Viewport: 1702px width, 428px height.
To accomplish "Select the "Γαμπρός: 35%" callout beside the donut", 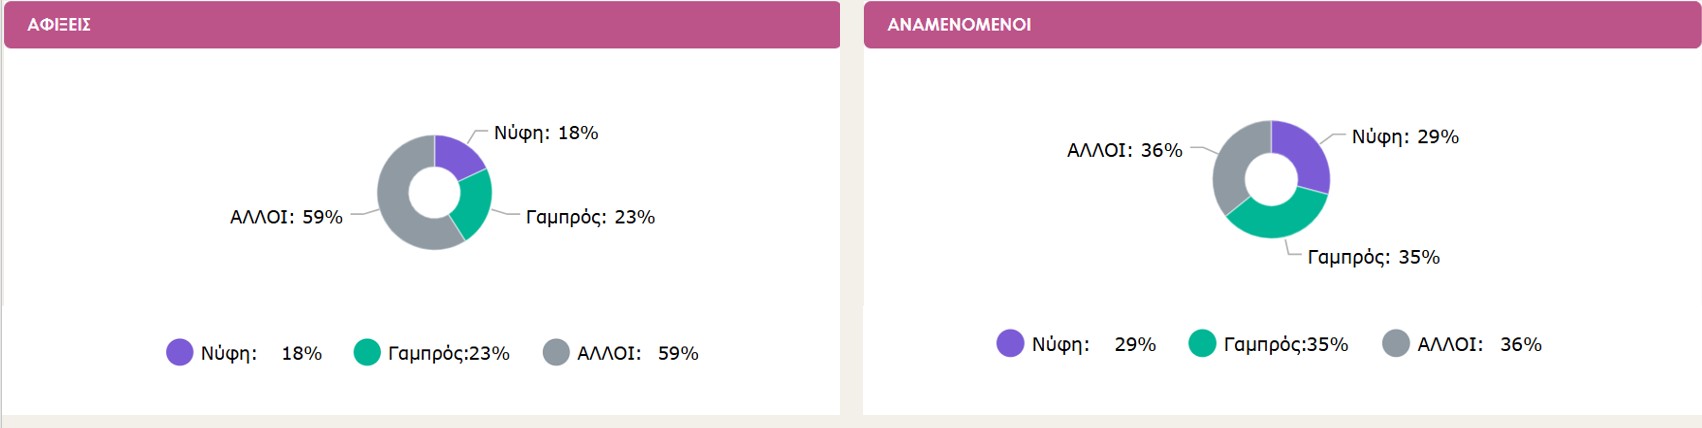I will click(1373, 257).
